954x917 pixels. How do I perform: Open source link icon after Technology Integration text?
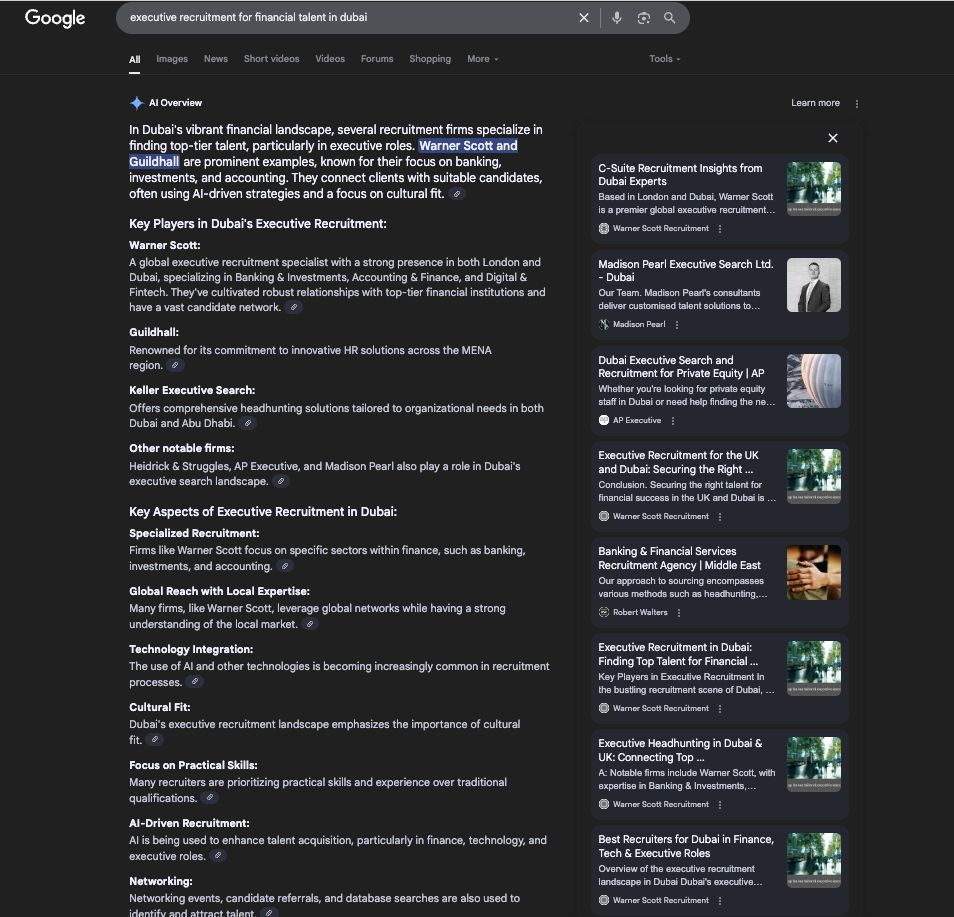coord(195,682)
